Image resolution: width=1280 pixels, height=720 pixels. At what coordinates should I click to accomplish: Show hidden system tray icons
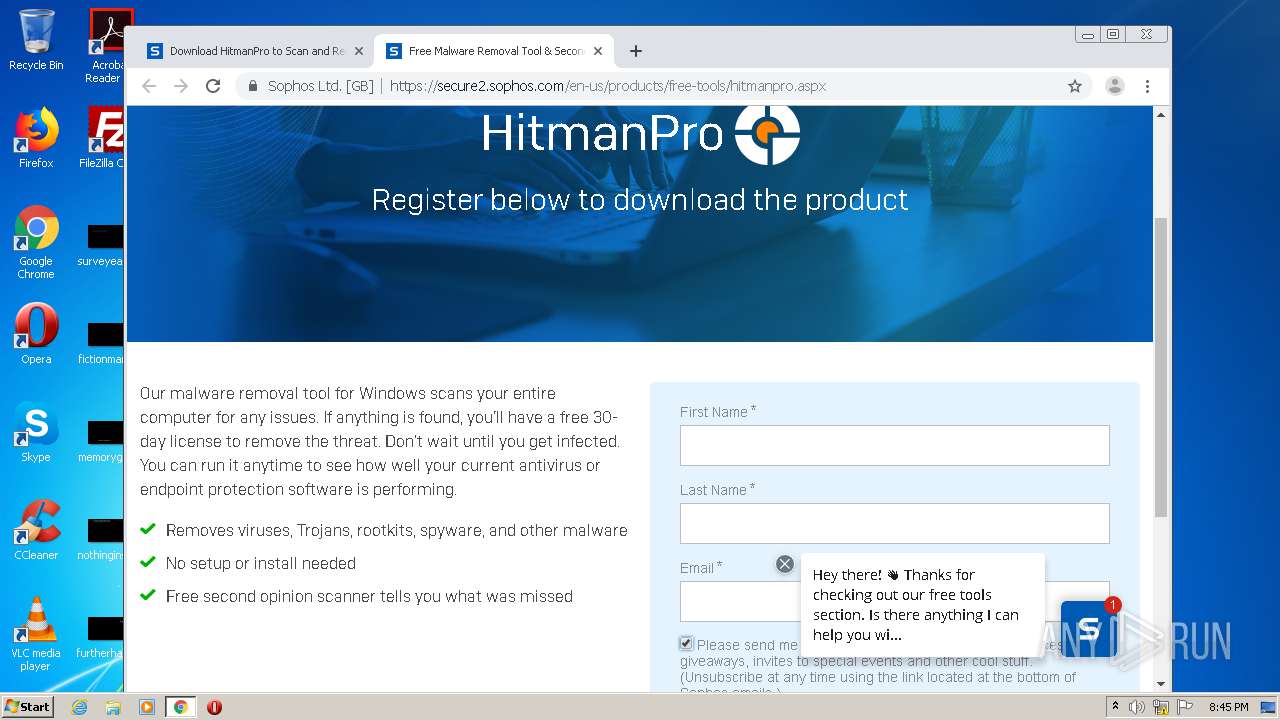pos(1115,707)
